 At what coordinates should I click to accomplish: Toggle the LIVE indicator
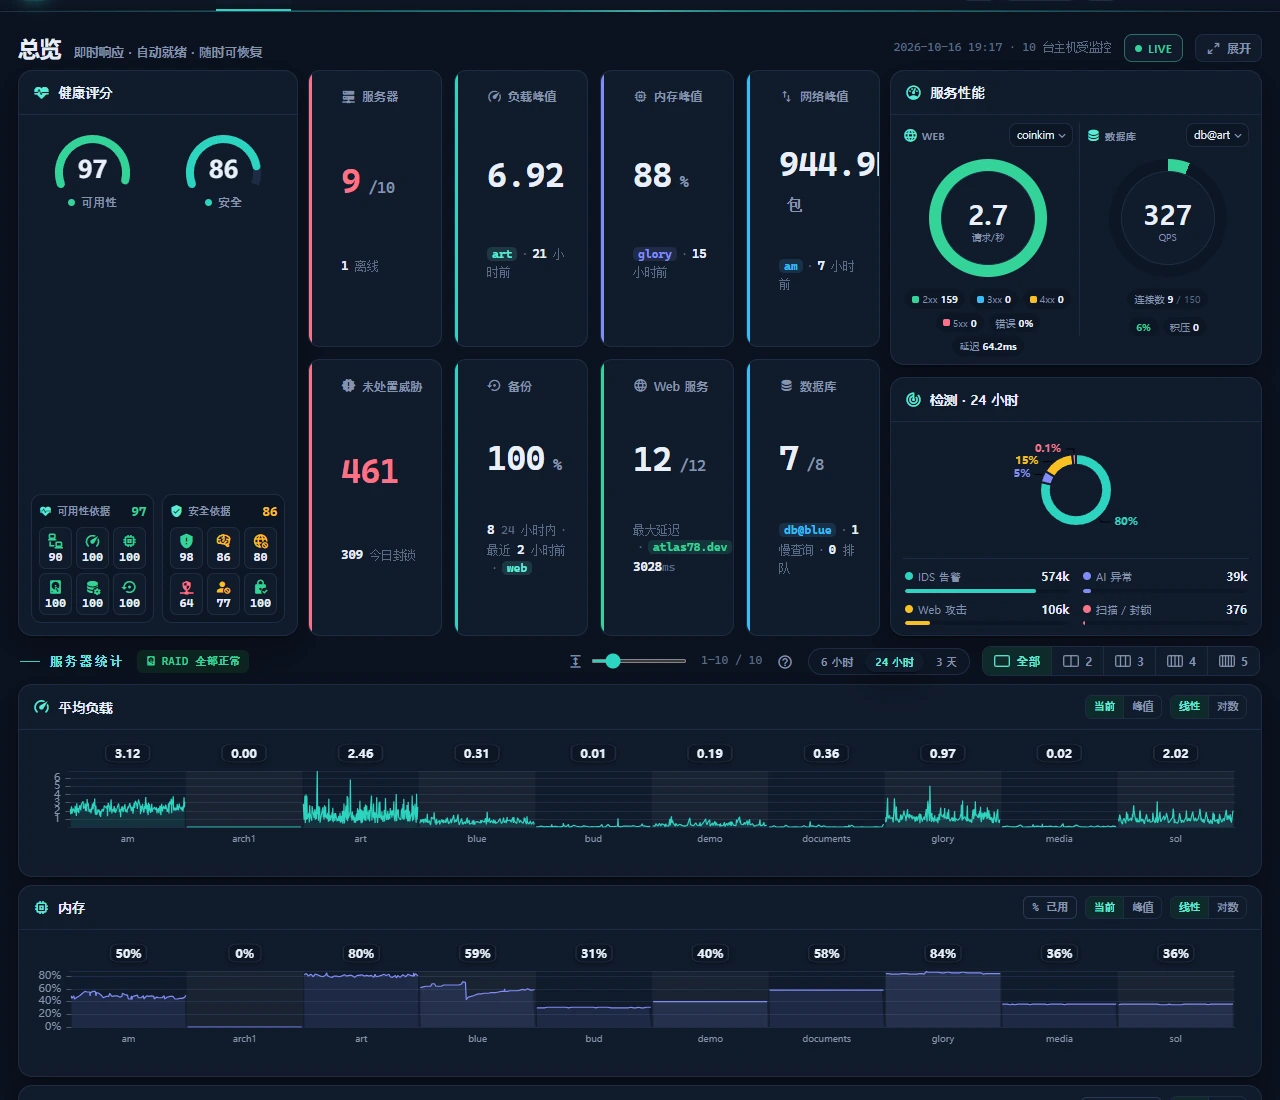[x=1154, y=48]
